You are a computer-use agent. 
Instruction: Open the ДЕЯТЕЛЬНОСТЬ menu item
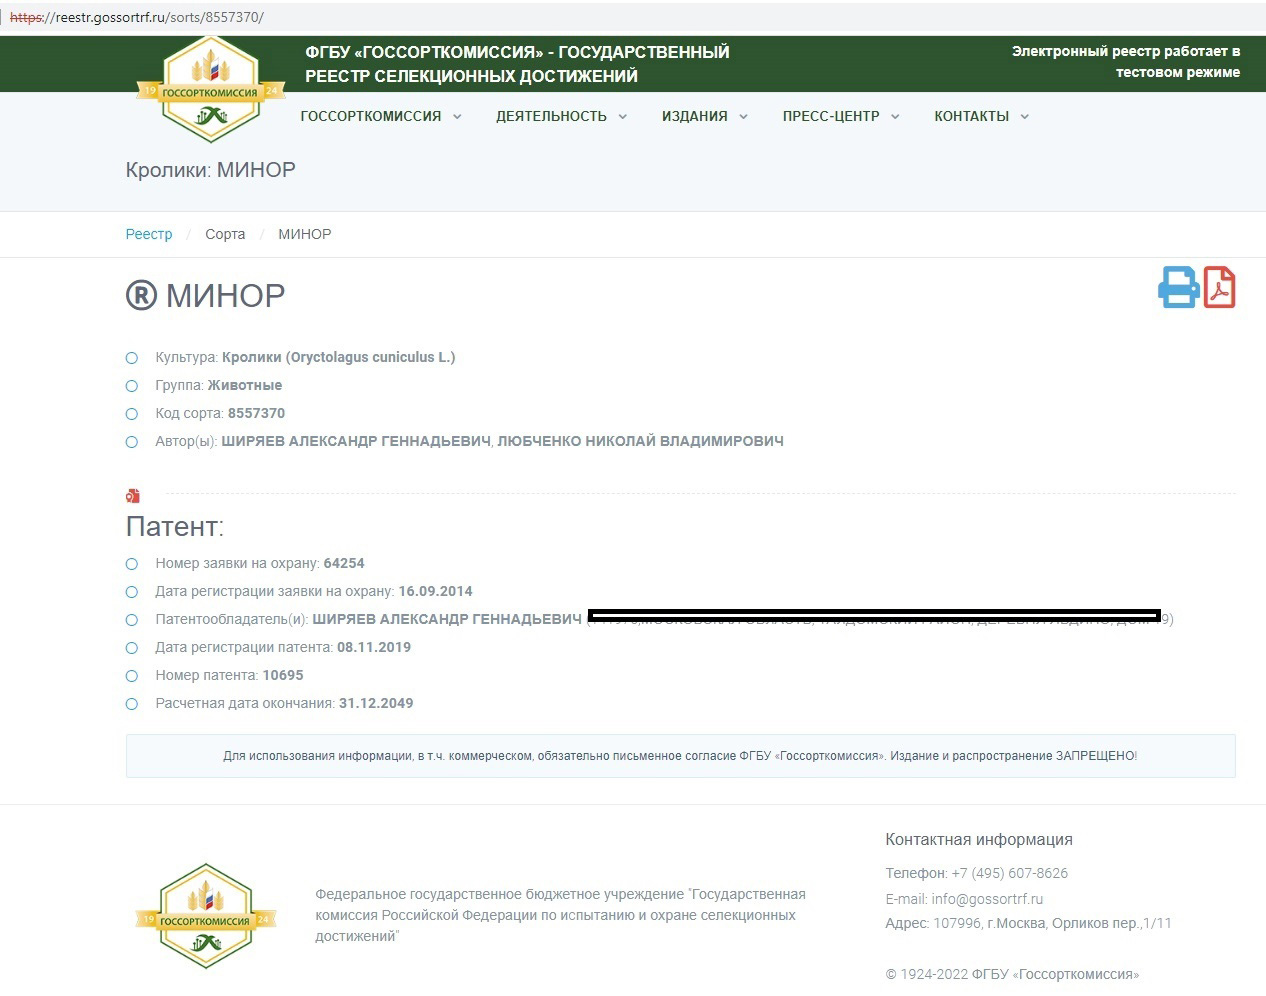pyautogui.click(x=551, y=116)
